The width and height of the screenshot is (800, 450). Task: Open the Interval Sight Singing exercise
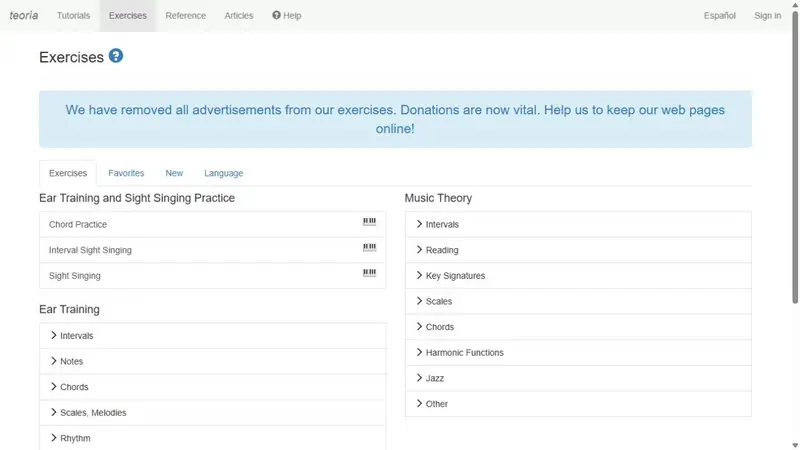click(x=212, y=250)
